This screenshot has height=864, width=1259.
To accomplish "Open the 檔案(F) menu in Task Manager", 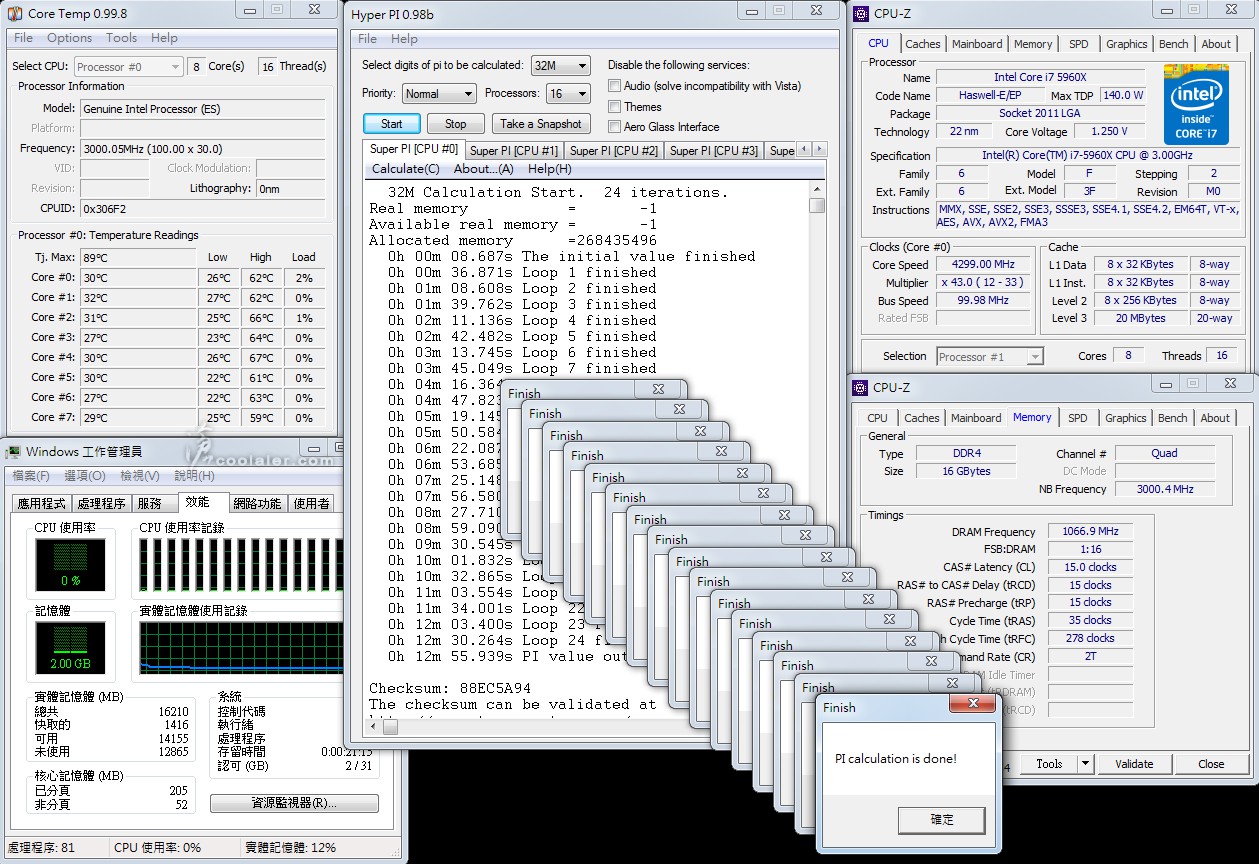I will (x=31, y=476).
